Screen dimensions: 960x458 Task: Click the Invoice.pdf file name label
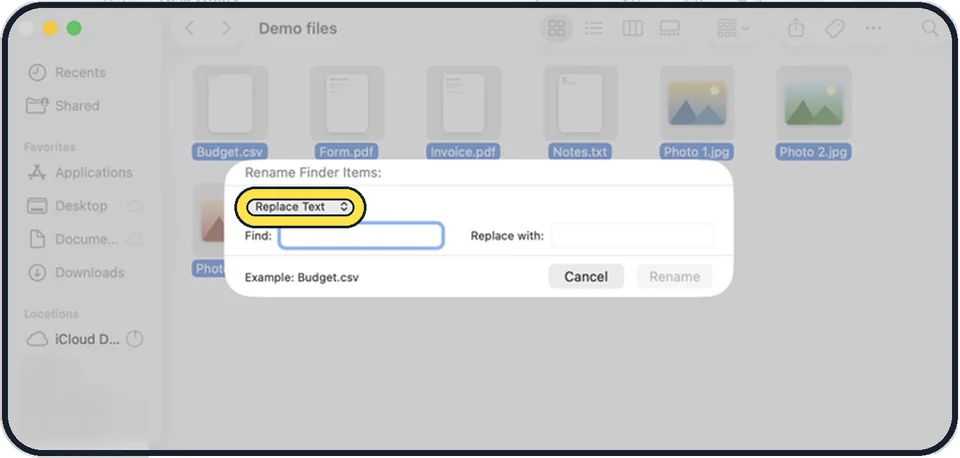coord(463,152)
